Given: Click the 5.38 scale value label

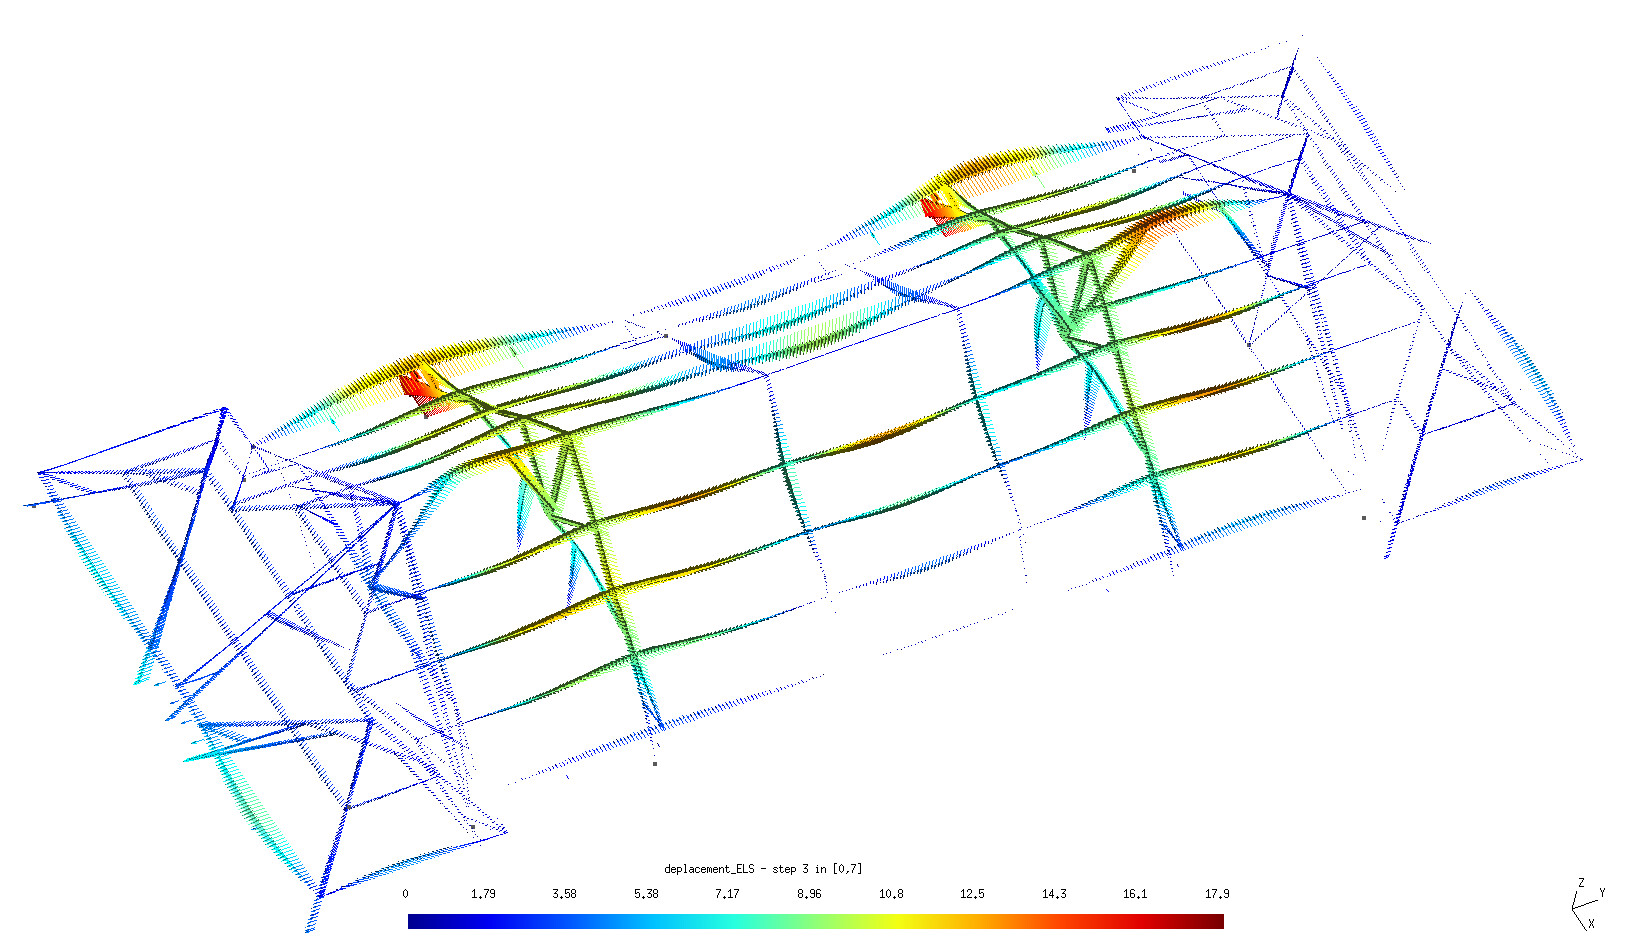Looking at the screenshot, I should click(646, 894).
